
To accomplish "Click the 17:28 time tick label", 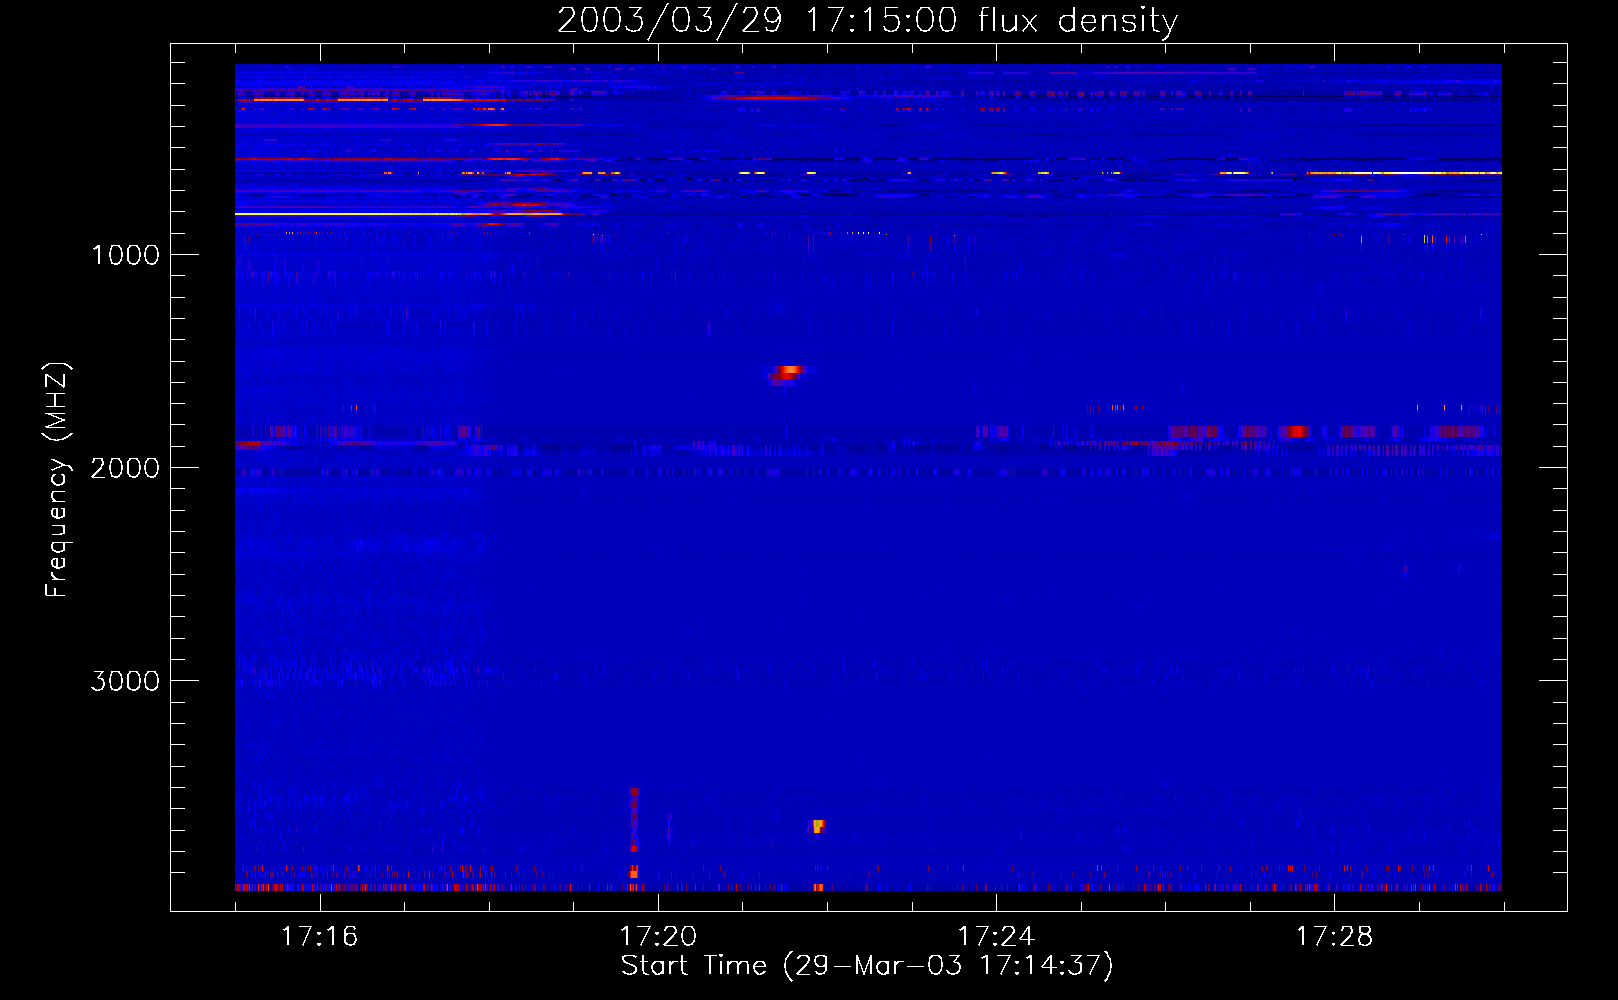I will click(x=1334, y=936).
